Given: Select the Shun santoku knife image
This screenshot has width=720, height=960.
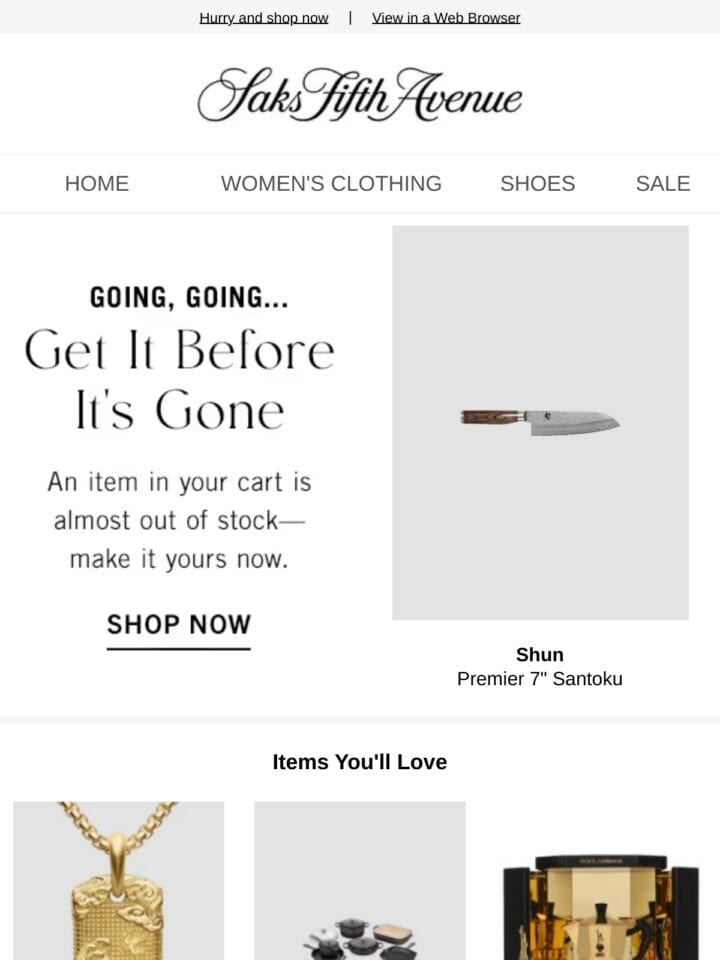Looking at the screenshot, I should tap(540, 422).
